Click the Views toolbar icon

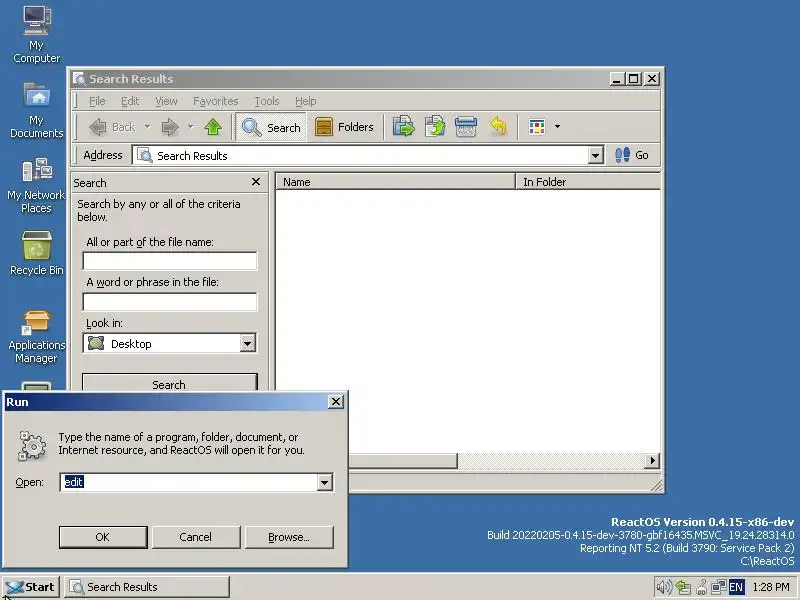[x=537, y=127]
